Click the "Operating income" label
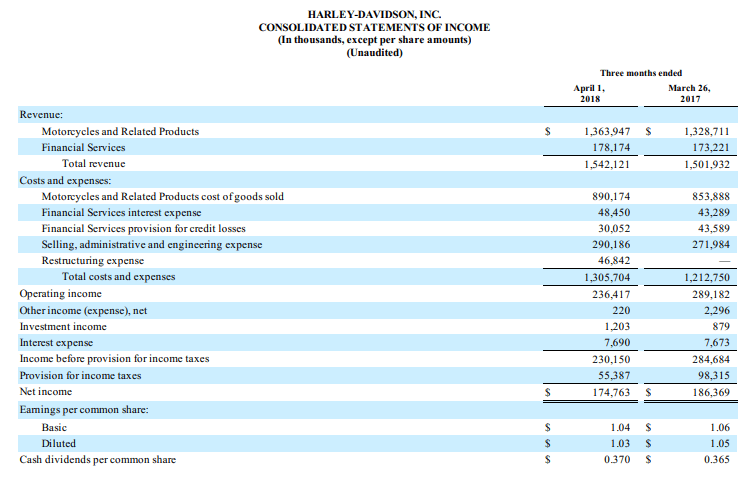The width and height of the screenshot is (756, 478). 61,294
